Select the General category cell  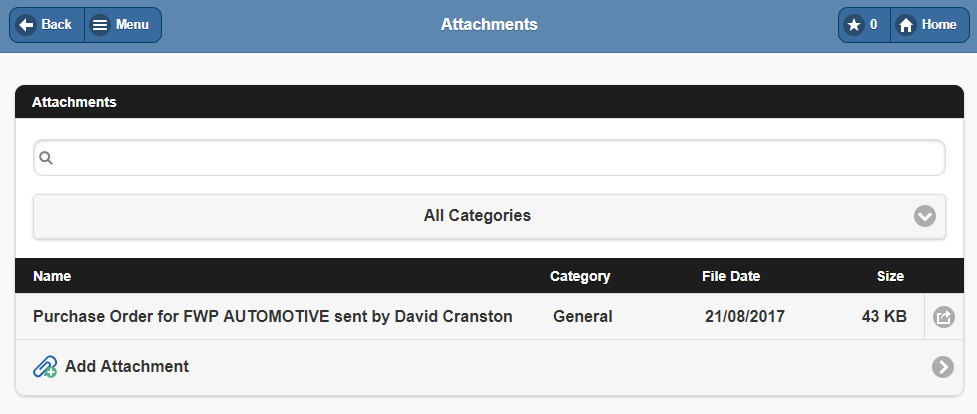coord(583,317)
